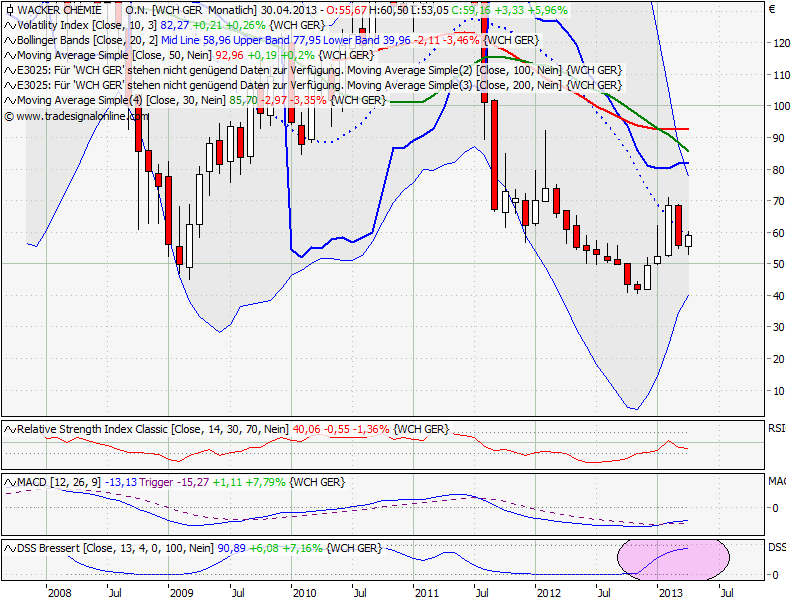800x600 pixels.
Task: Select the pink ellipse annotation on DSS panel
Action: pyautogui.click(x=675, y=560)
